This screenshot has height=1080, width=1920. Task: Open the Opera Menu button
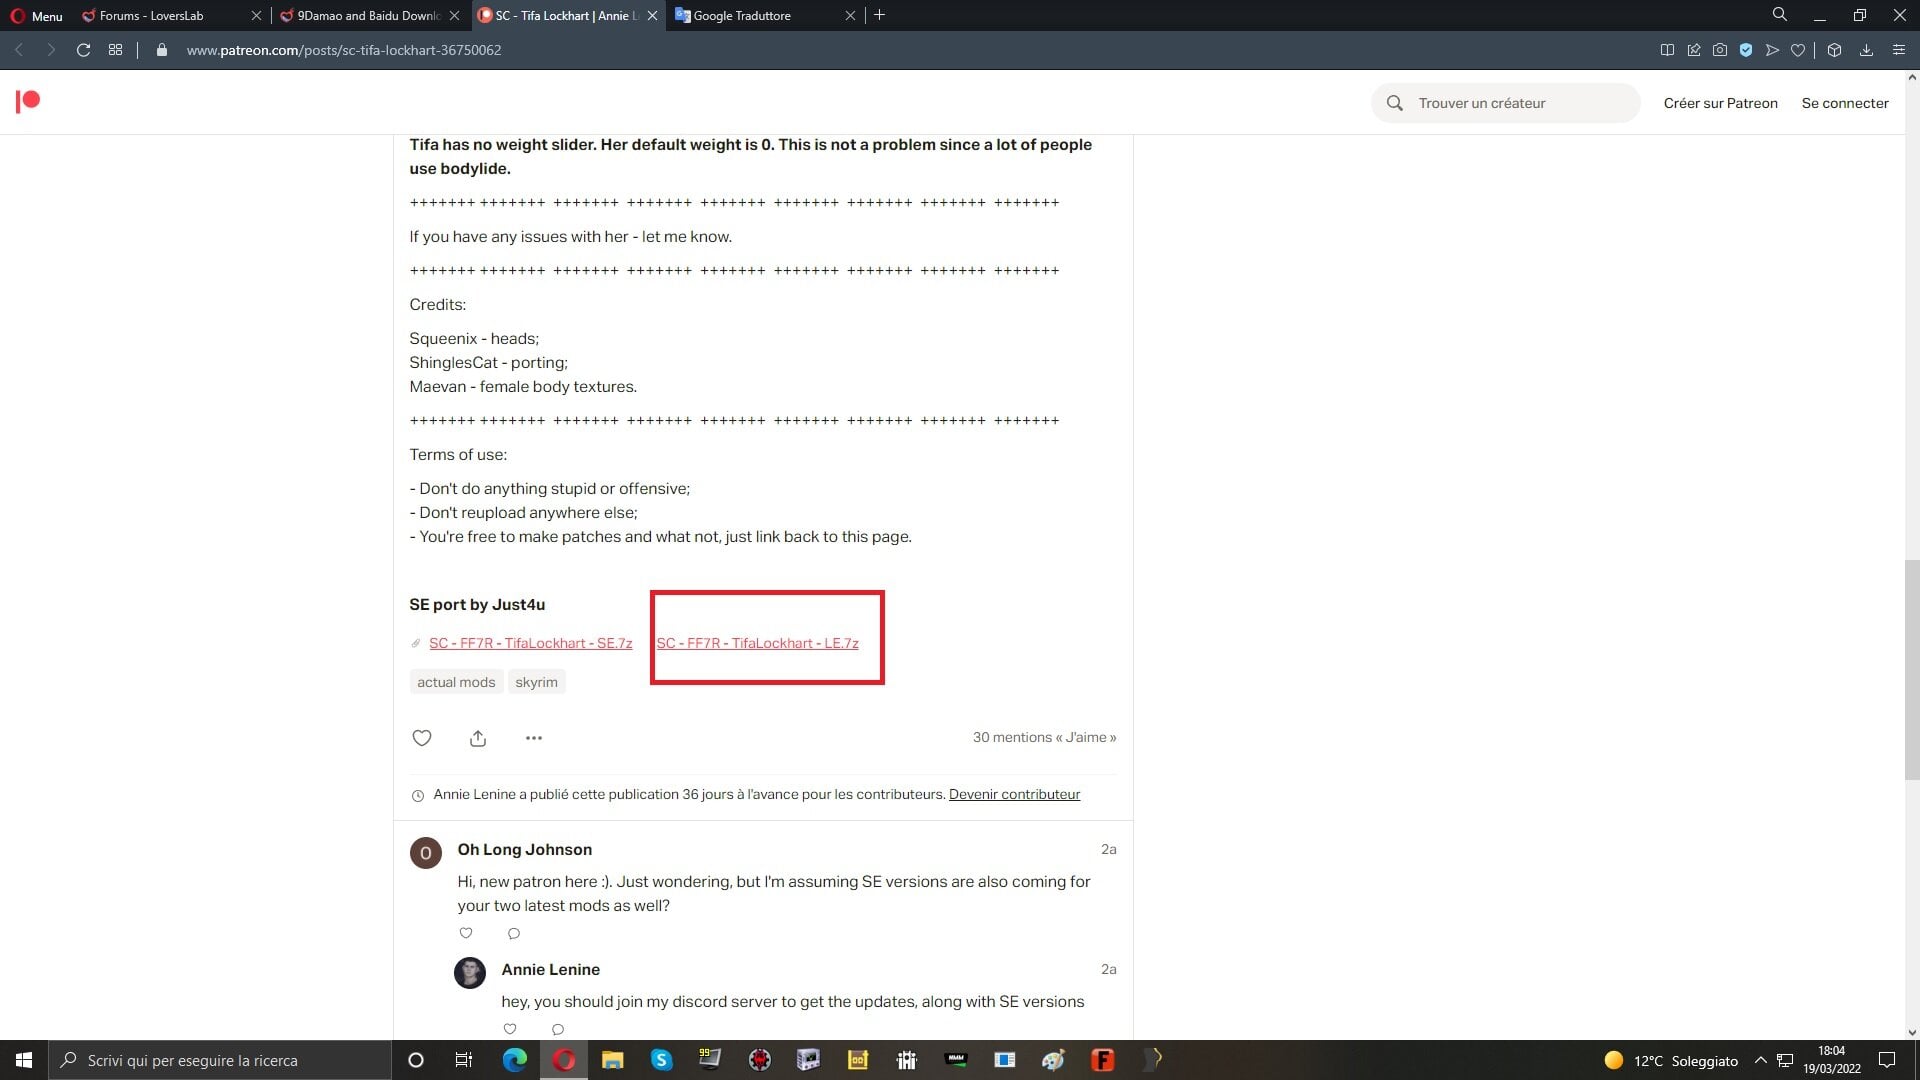coord(37,16)
